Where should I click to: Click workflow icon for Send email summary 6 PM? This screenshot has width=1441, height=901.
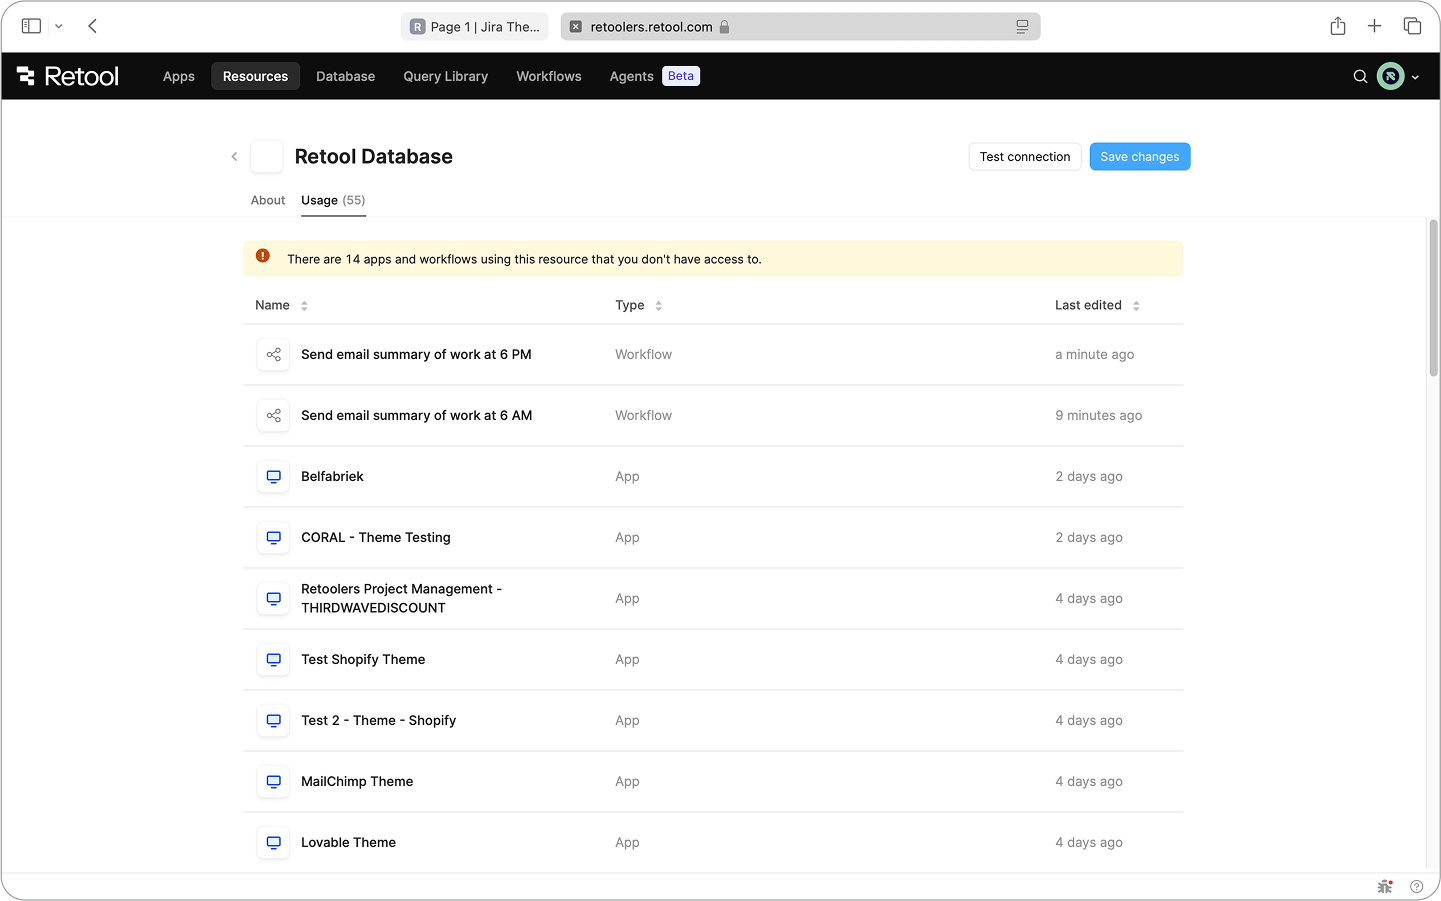273,355
